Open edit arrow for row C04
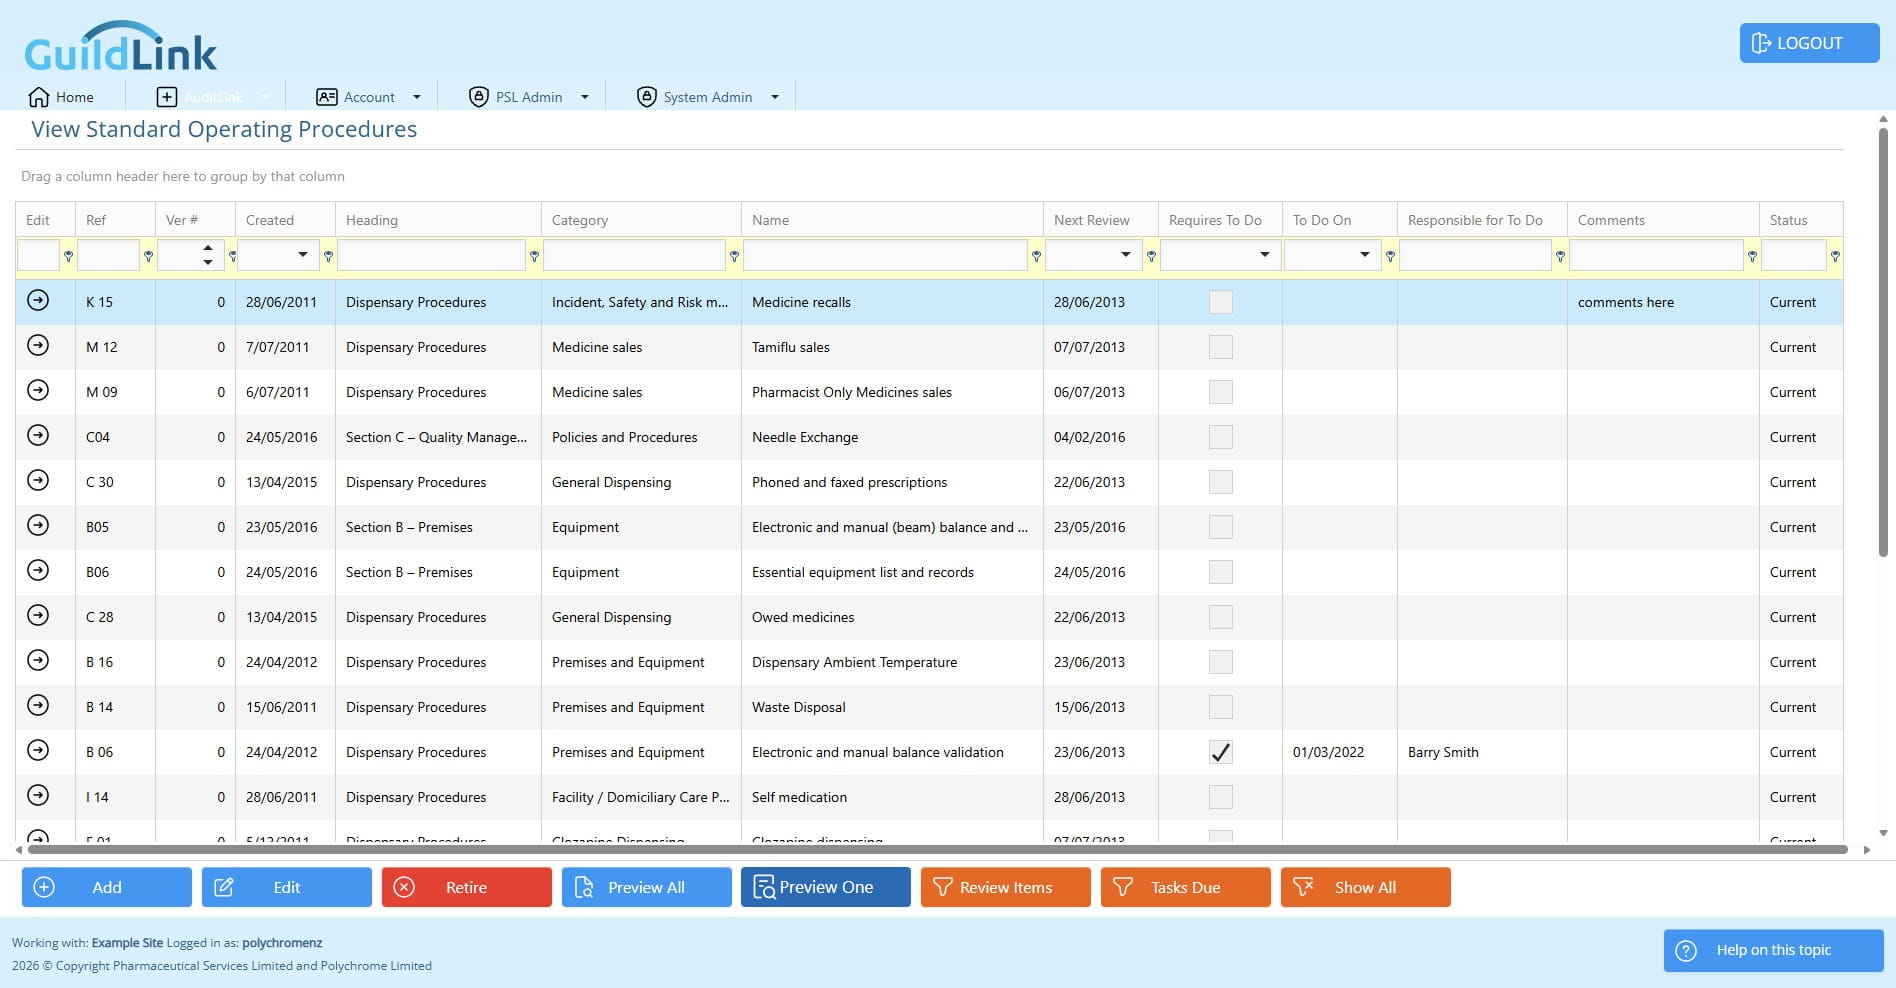 tap(38, 435)
